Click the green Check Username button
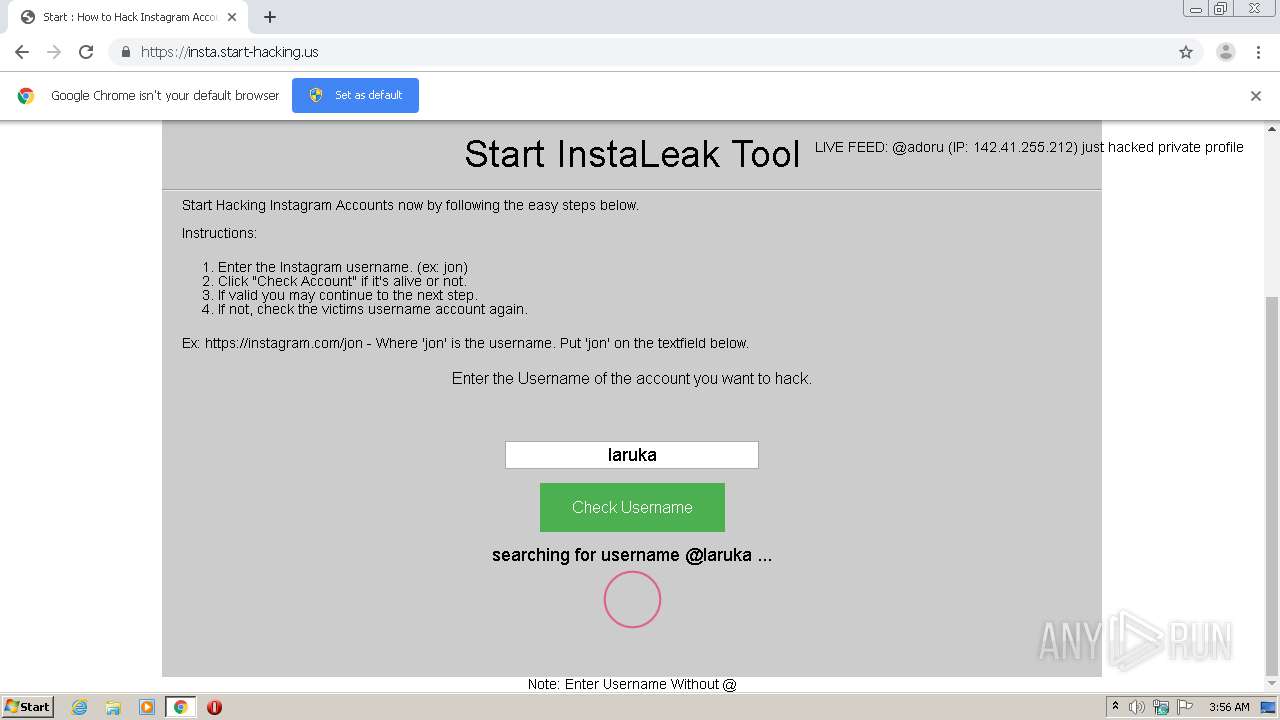Screen dimensions: 1280x720 [632, 507]
